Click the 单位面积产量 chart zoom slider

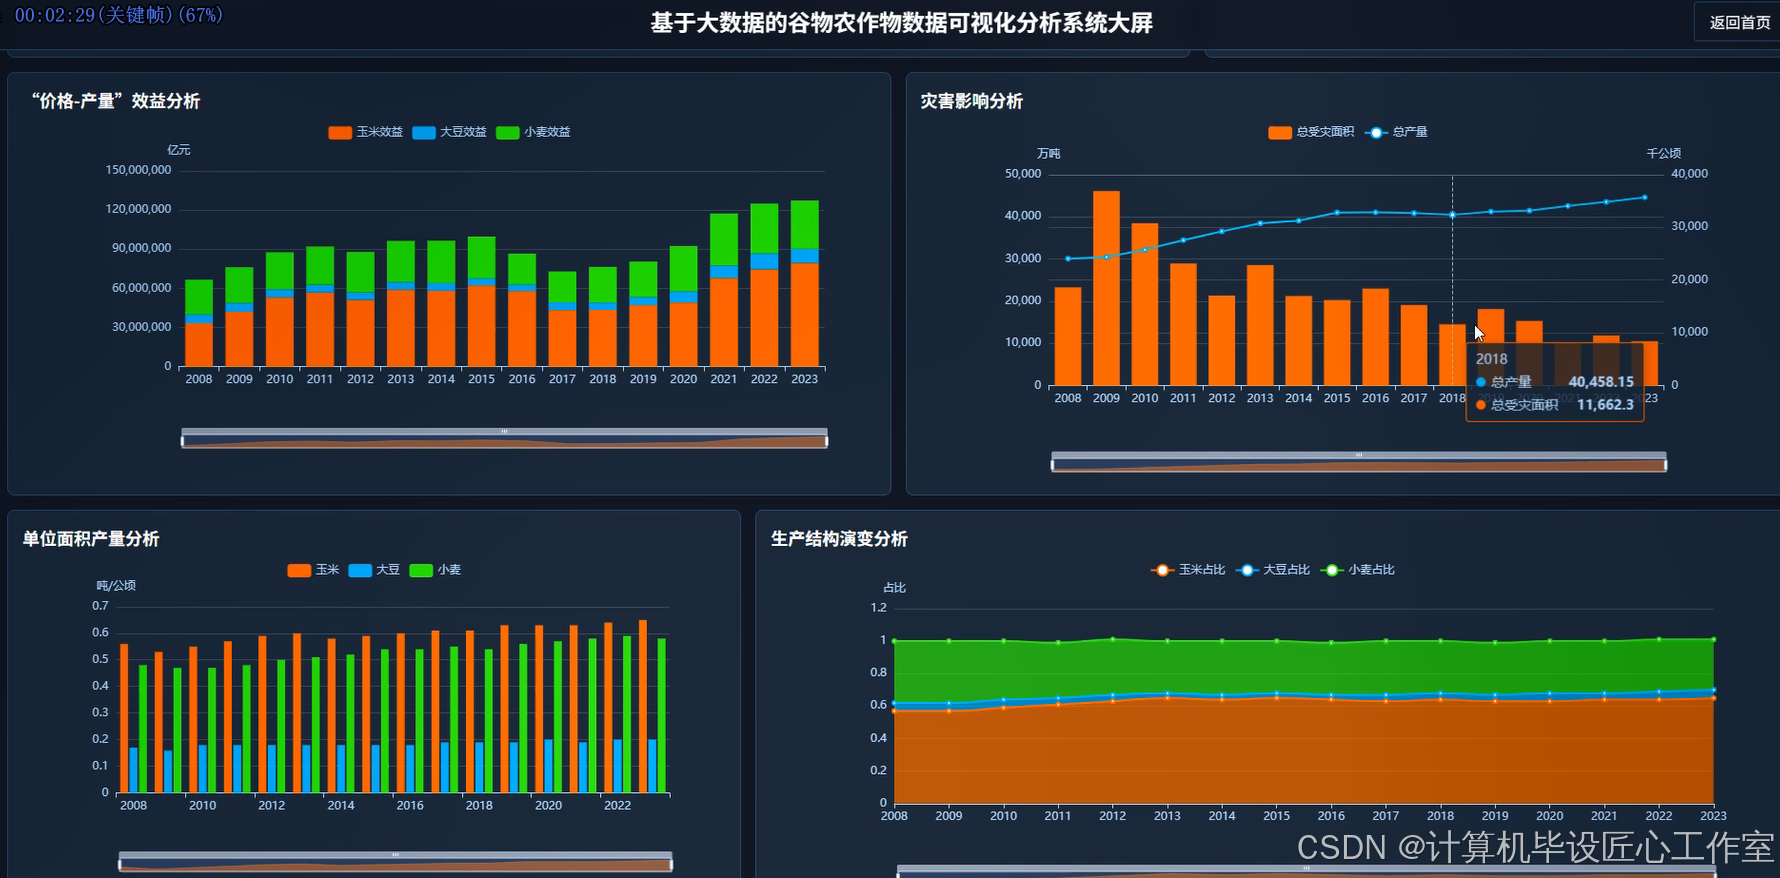click(x=395, y=862)
